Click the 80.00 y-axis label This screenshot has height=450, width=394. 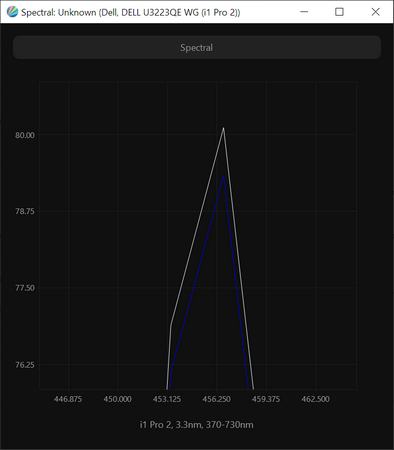click(x=25, y=135)
